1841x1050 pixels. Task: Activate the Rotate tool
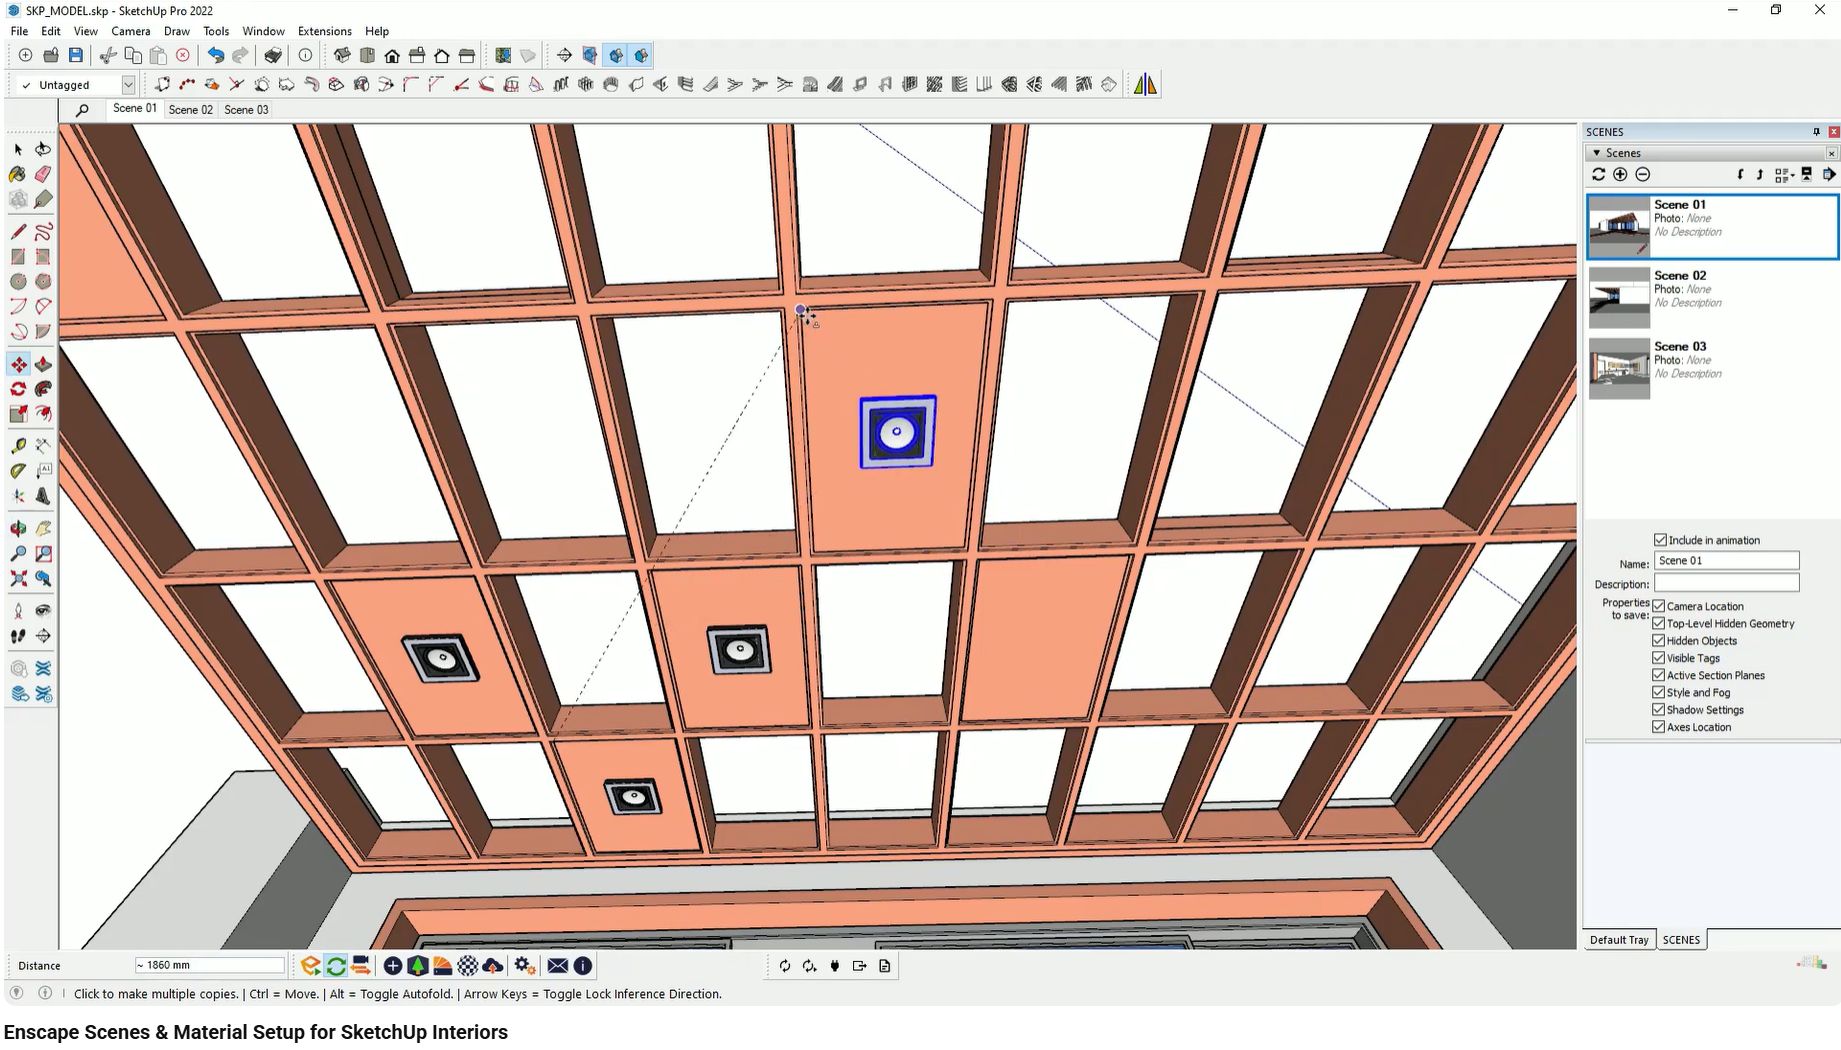(x=18, y=389)
